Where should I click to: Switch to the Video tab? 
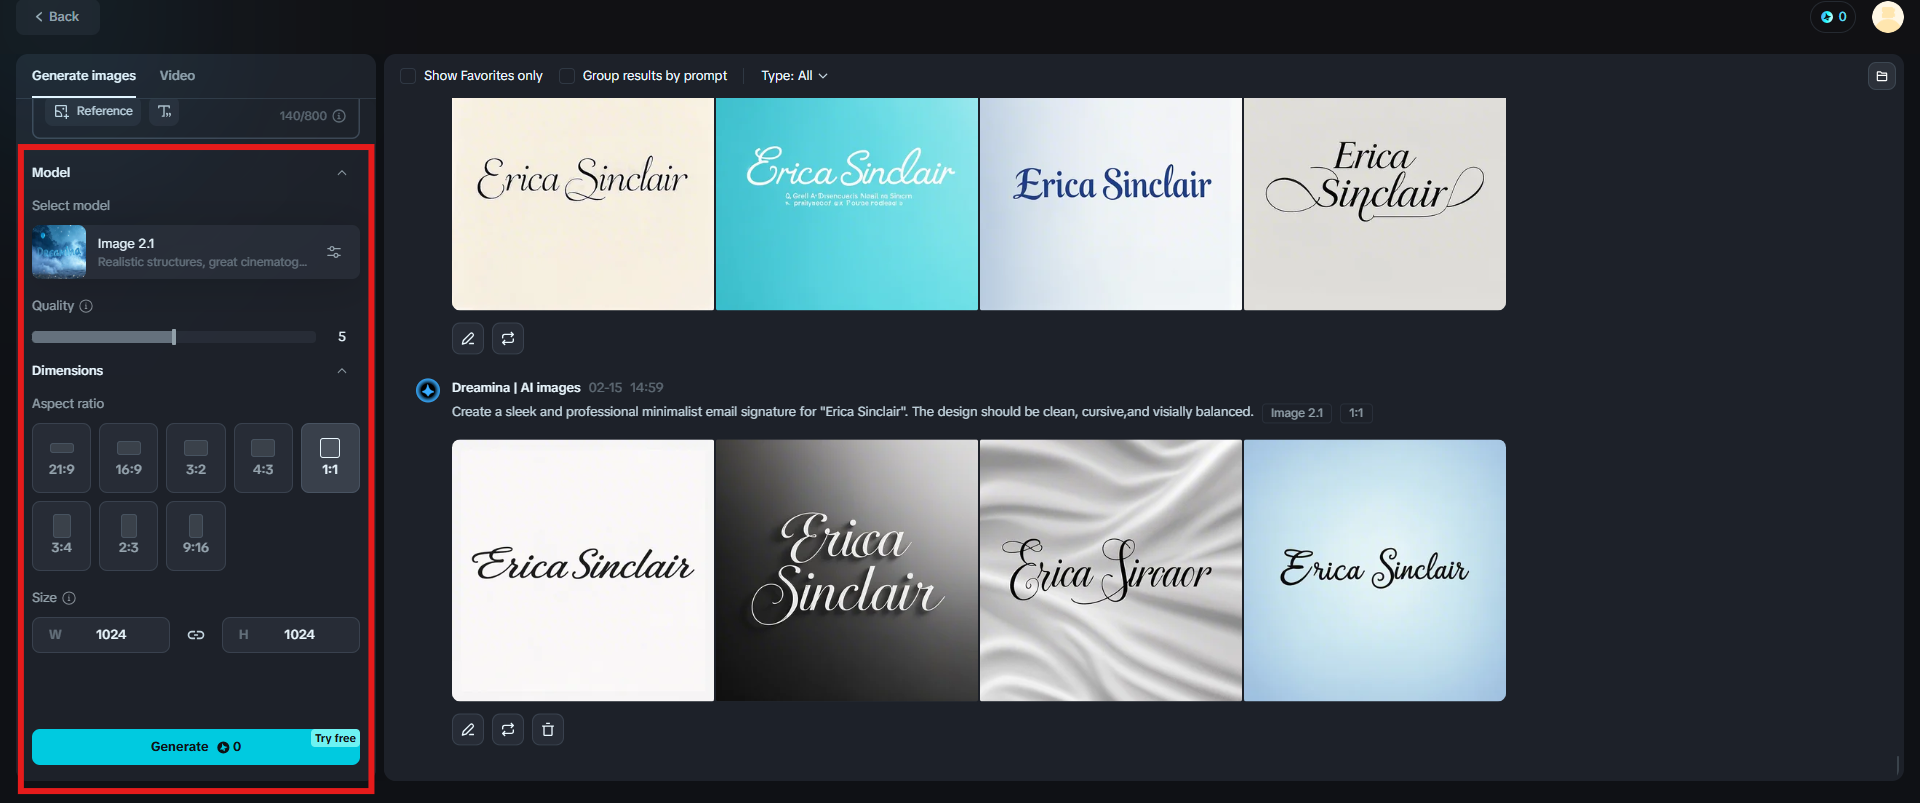pyautogui.click(x=177, y=76)
